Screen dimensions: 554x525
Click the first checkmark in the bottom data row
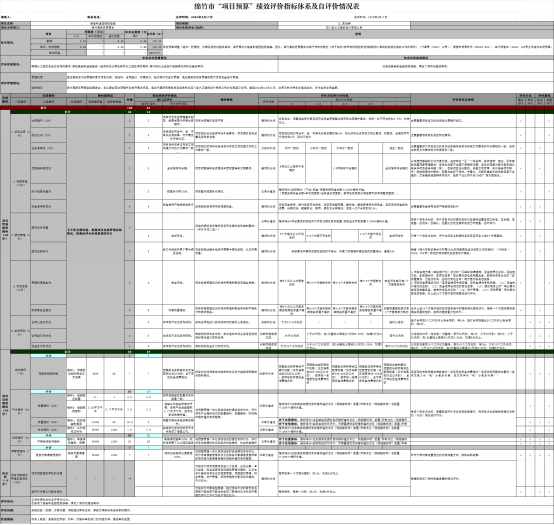[521, 491]
